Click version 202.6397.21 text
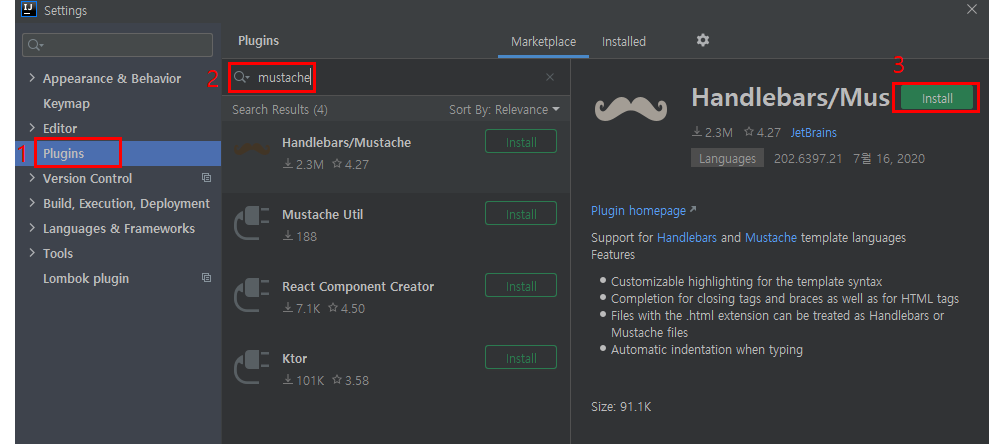Screen dimensions: 989x444 click(x=808, y=158)
